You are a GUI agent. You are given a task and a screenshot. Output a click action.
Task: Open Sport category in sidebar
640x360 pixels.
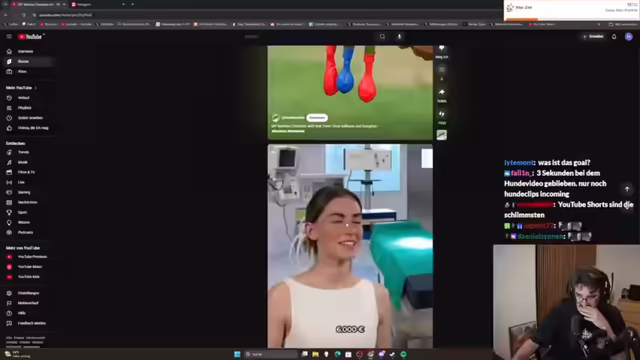(x=27, y=212)
